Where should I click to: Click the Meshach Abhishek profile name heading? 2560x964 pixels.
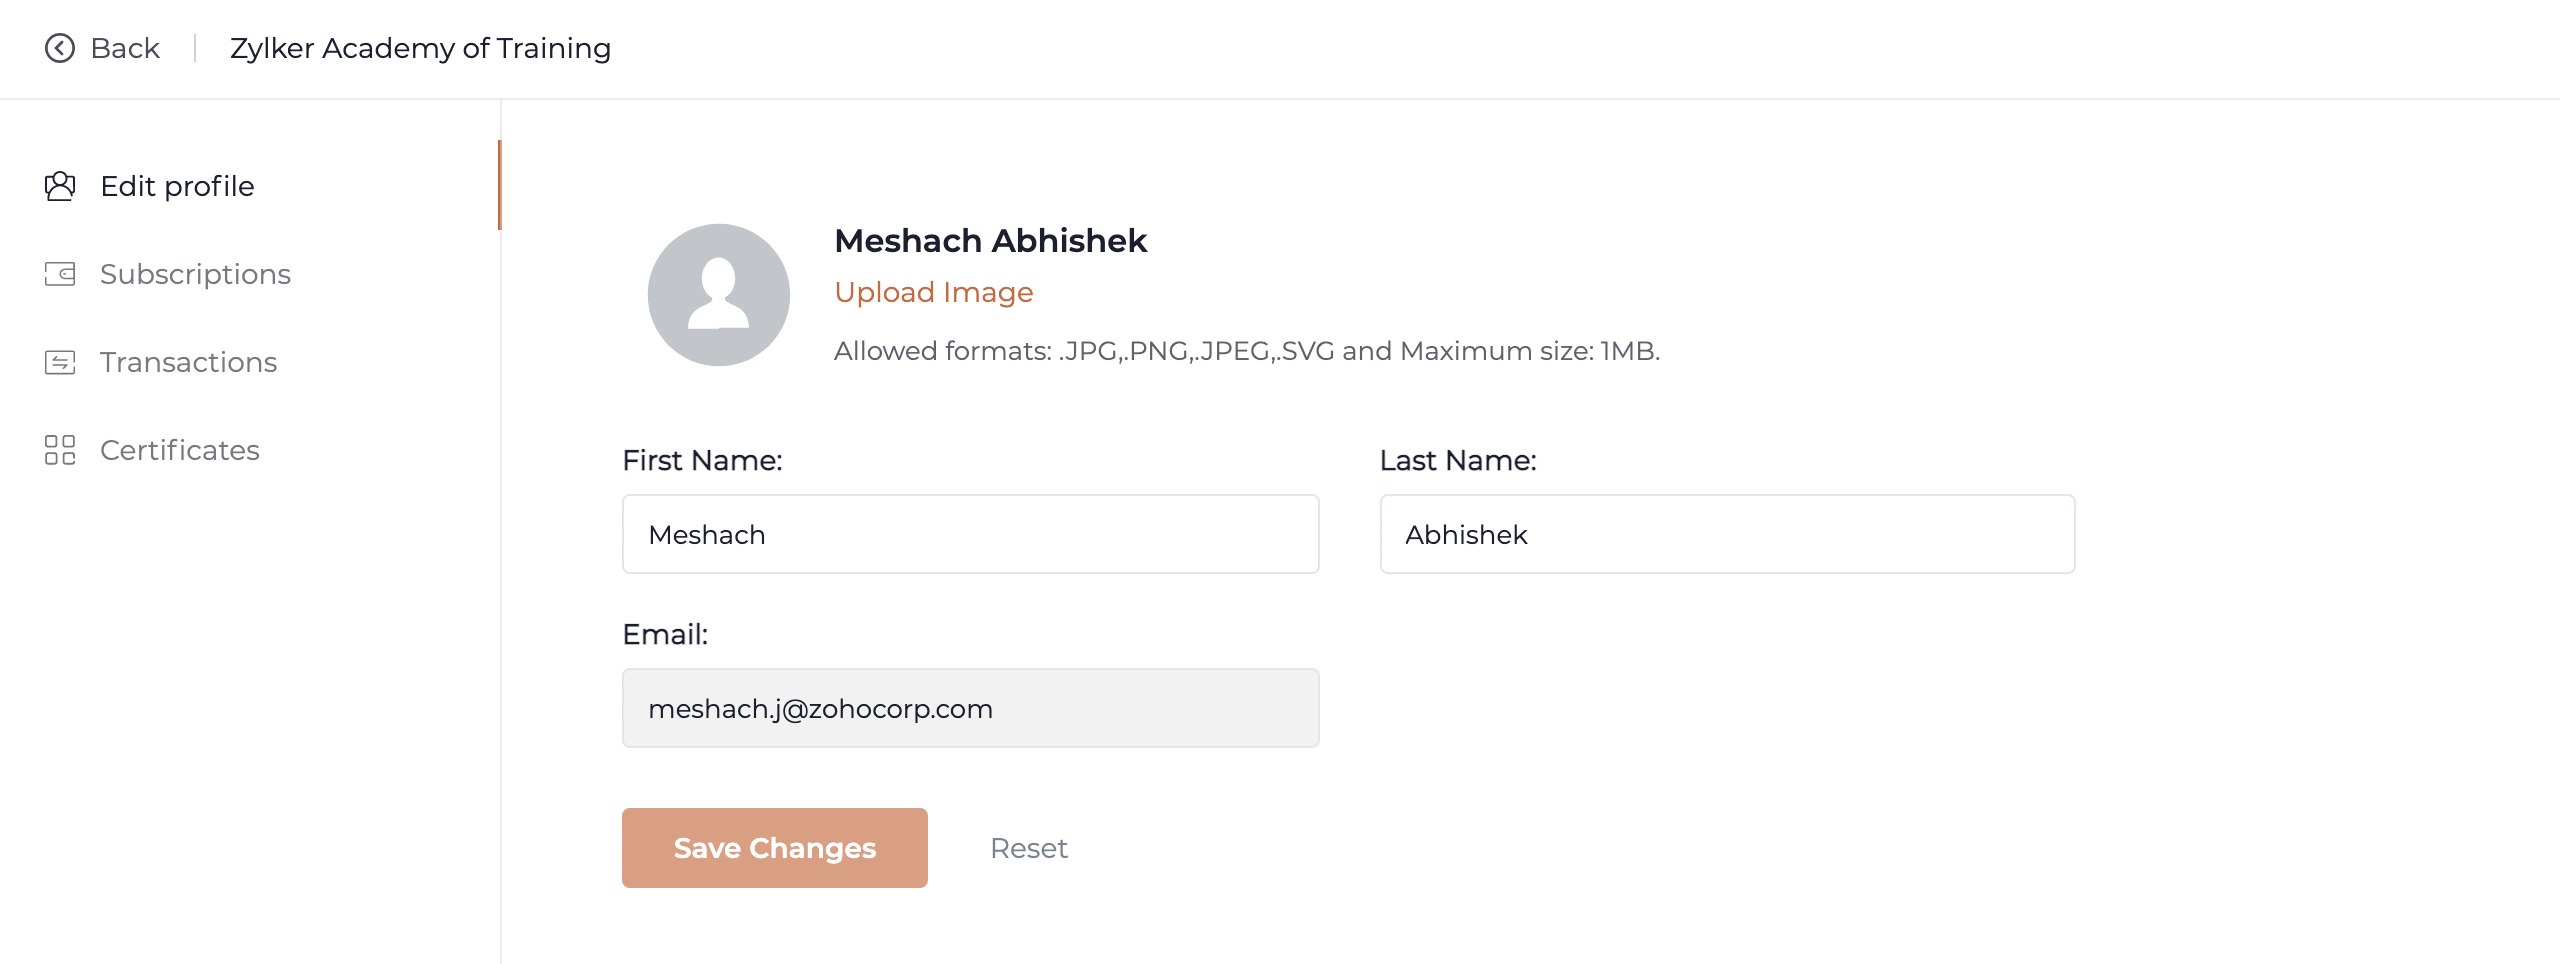(x=990, y=241)
